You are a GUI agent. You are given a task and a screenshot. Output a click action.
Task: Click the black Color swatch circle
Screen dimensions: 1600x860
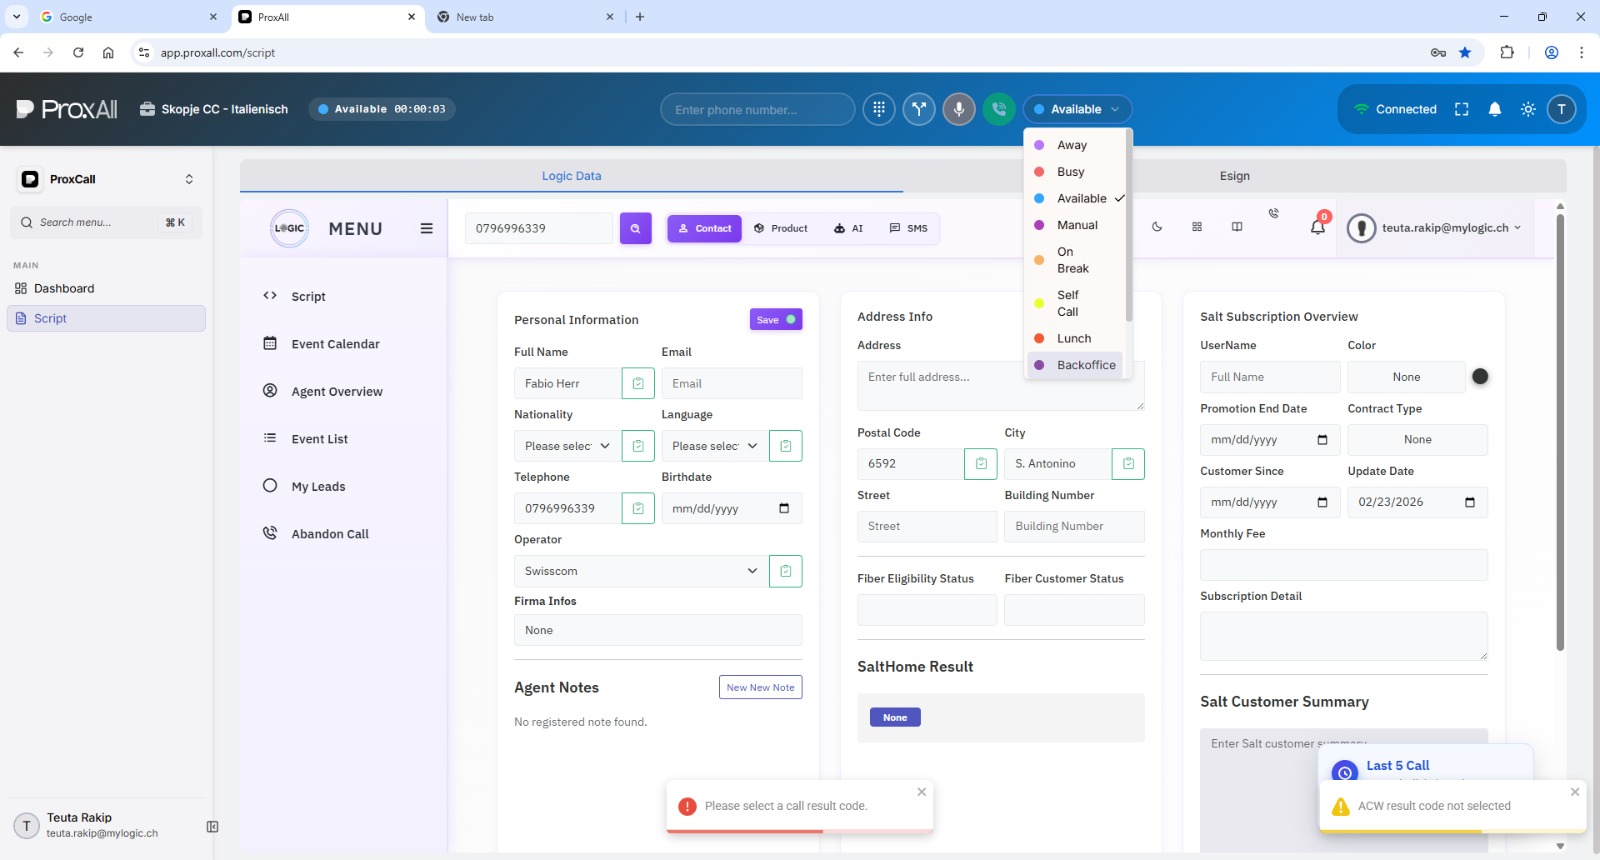pyautogui.click(x=1480, y=377)
